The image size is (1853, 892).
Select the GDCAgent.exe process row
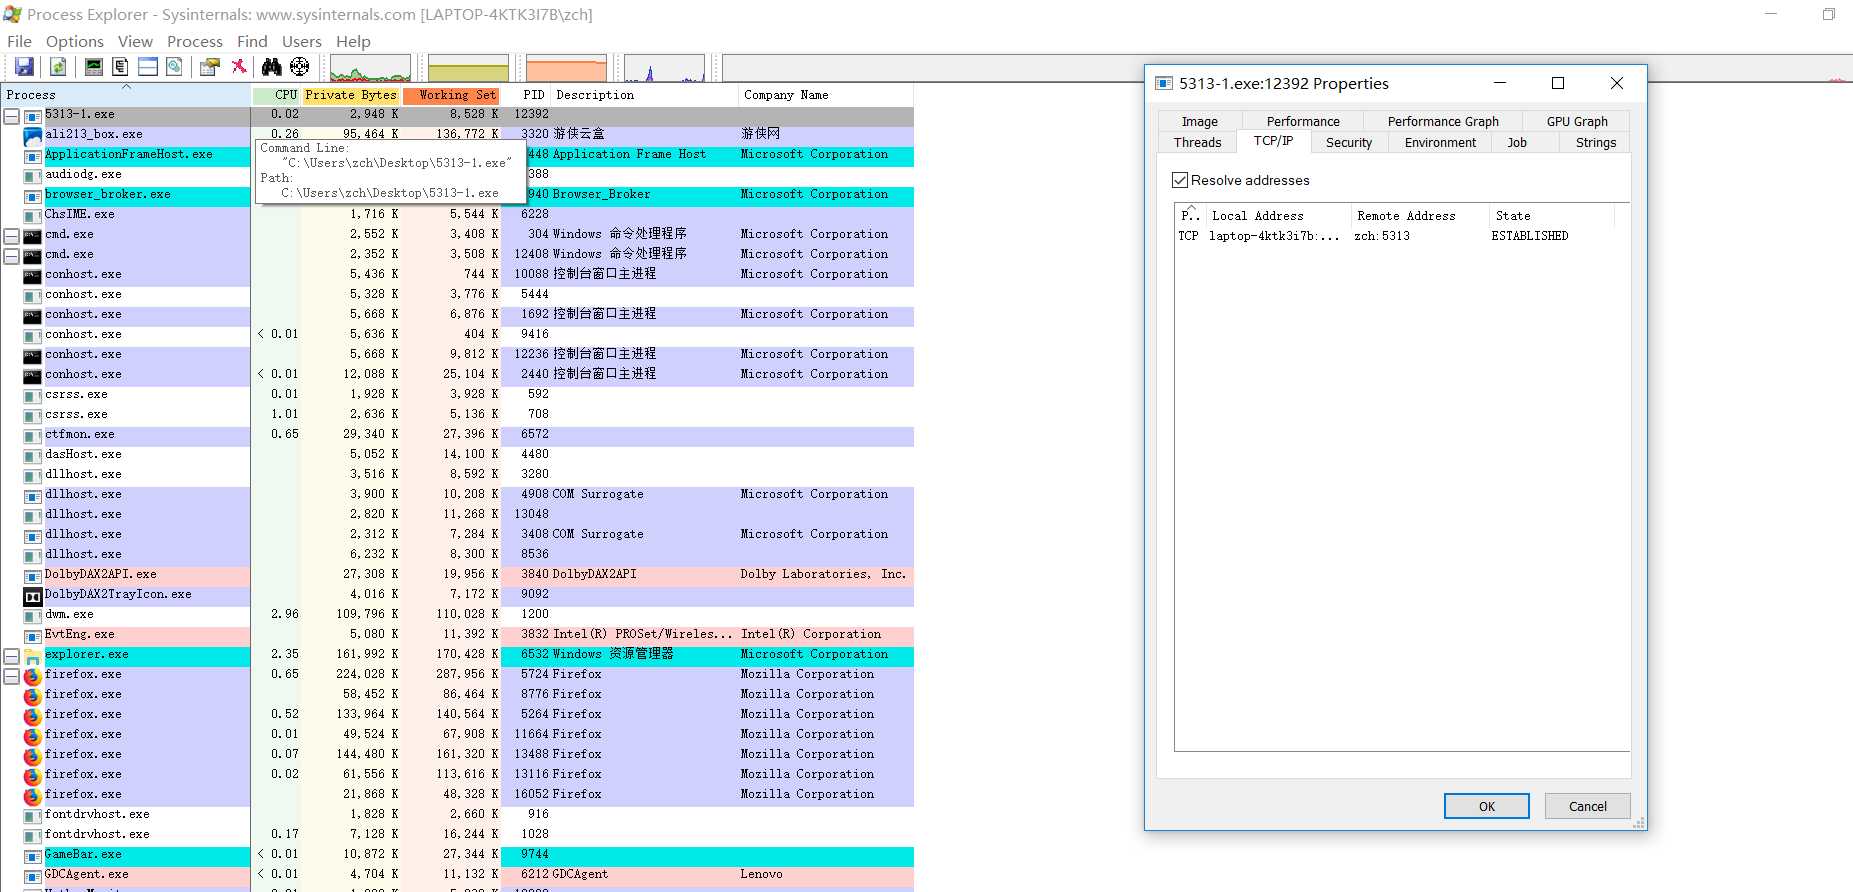458,874
